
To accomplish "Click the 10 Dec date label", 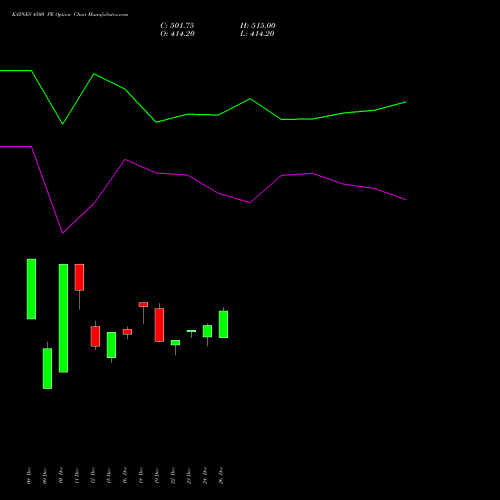I will pos(61,476).
